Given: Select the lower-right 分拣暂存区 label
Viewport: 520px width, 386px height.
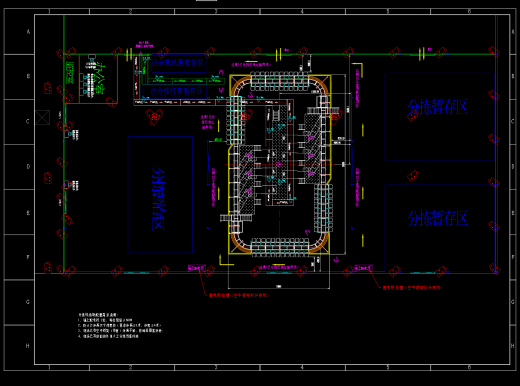Looking at the screenshot, I should coord(437,219).
